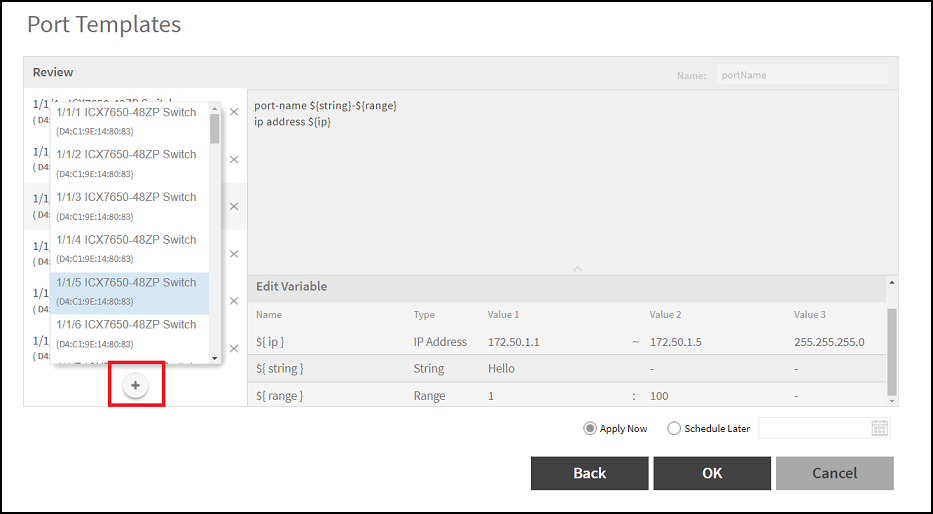This screenshot has height=514, width=933.
Task: Remove the sixth port entry with its X
Action: 234,349
